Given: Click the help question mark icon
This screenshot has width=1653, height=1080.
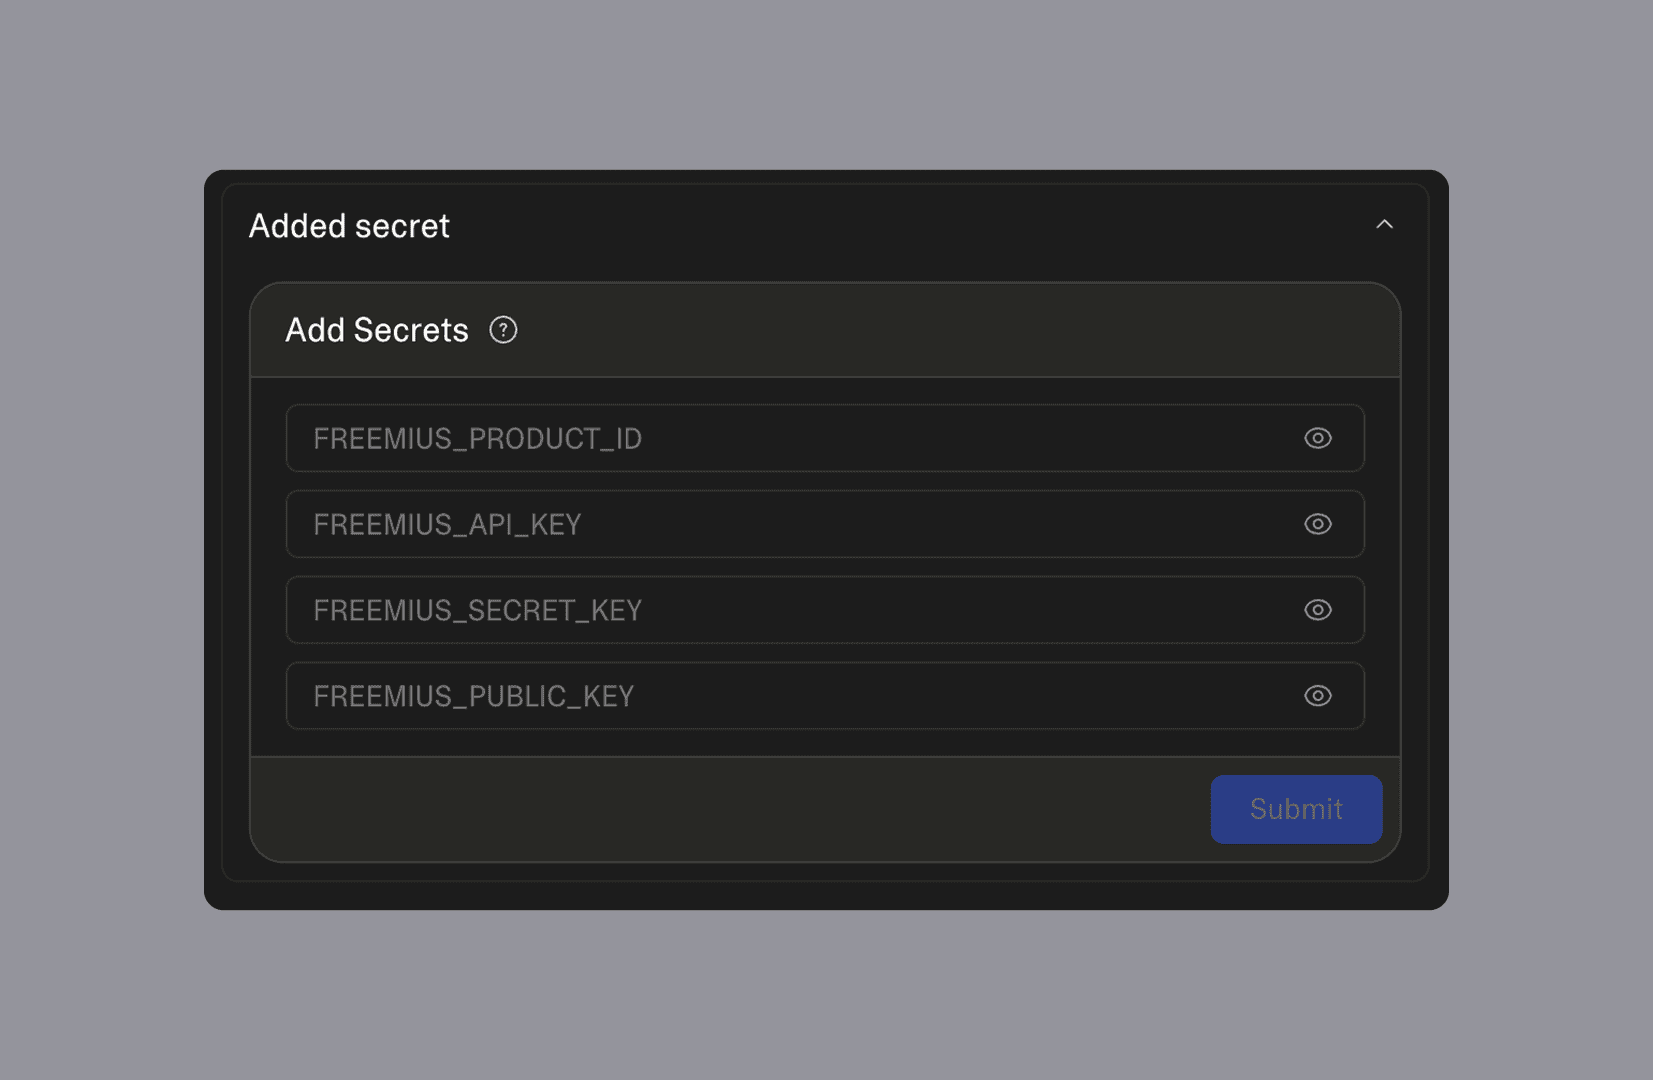Looking at the screenshot, I should tap(503, 330).
